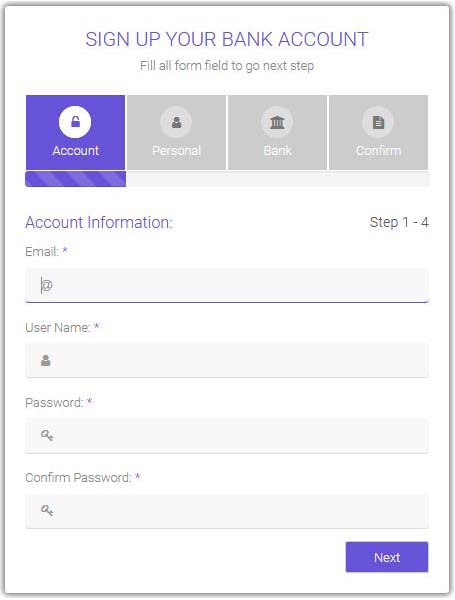
Task: Click the Step 1 - 4 indicator text
Action: pyautogui.click(x=399, y=222)
